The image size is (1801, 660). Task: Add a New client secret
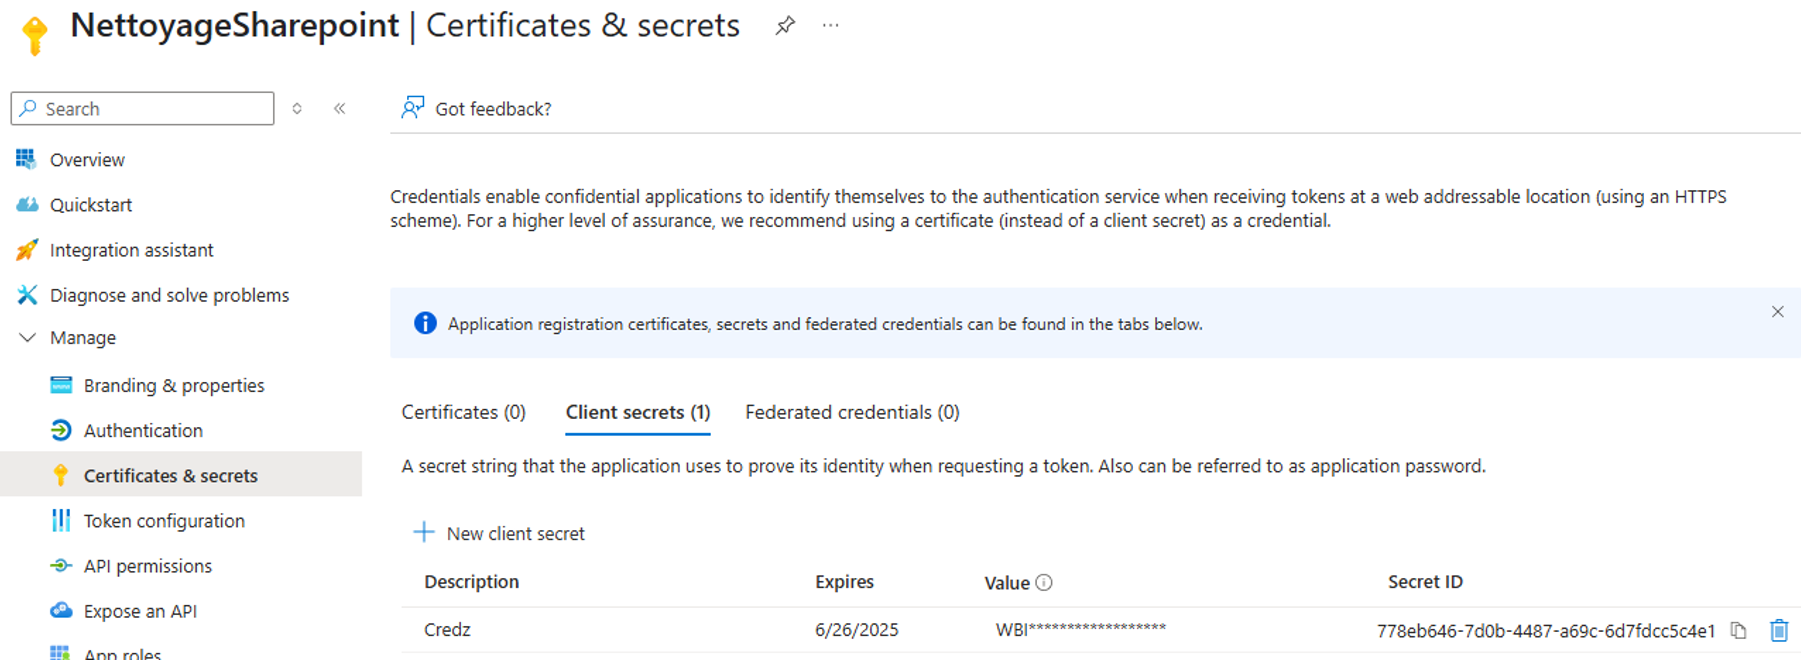500,533
